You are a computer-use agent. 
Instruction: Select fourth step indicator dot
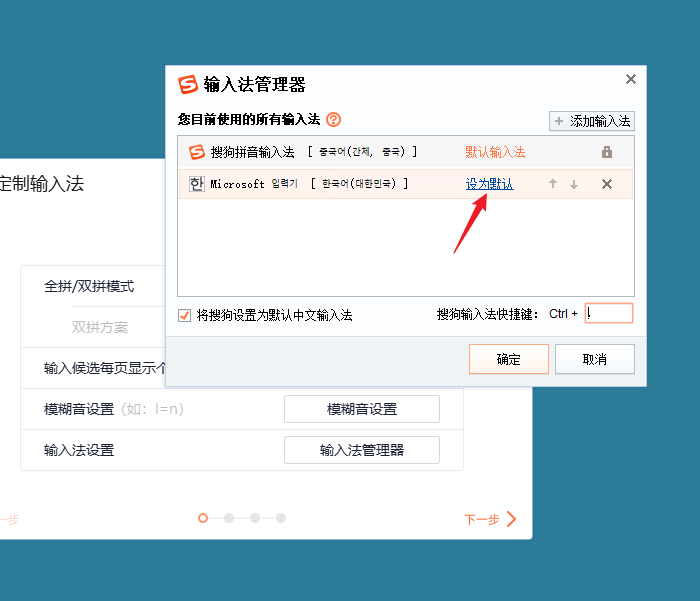[x=281, y=518]
